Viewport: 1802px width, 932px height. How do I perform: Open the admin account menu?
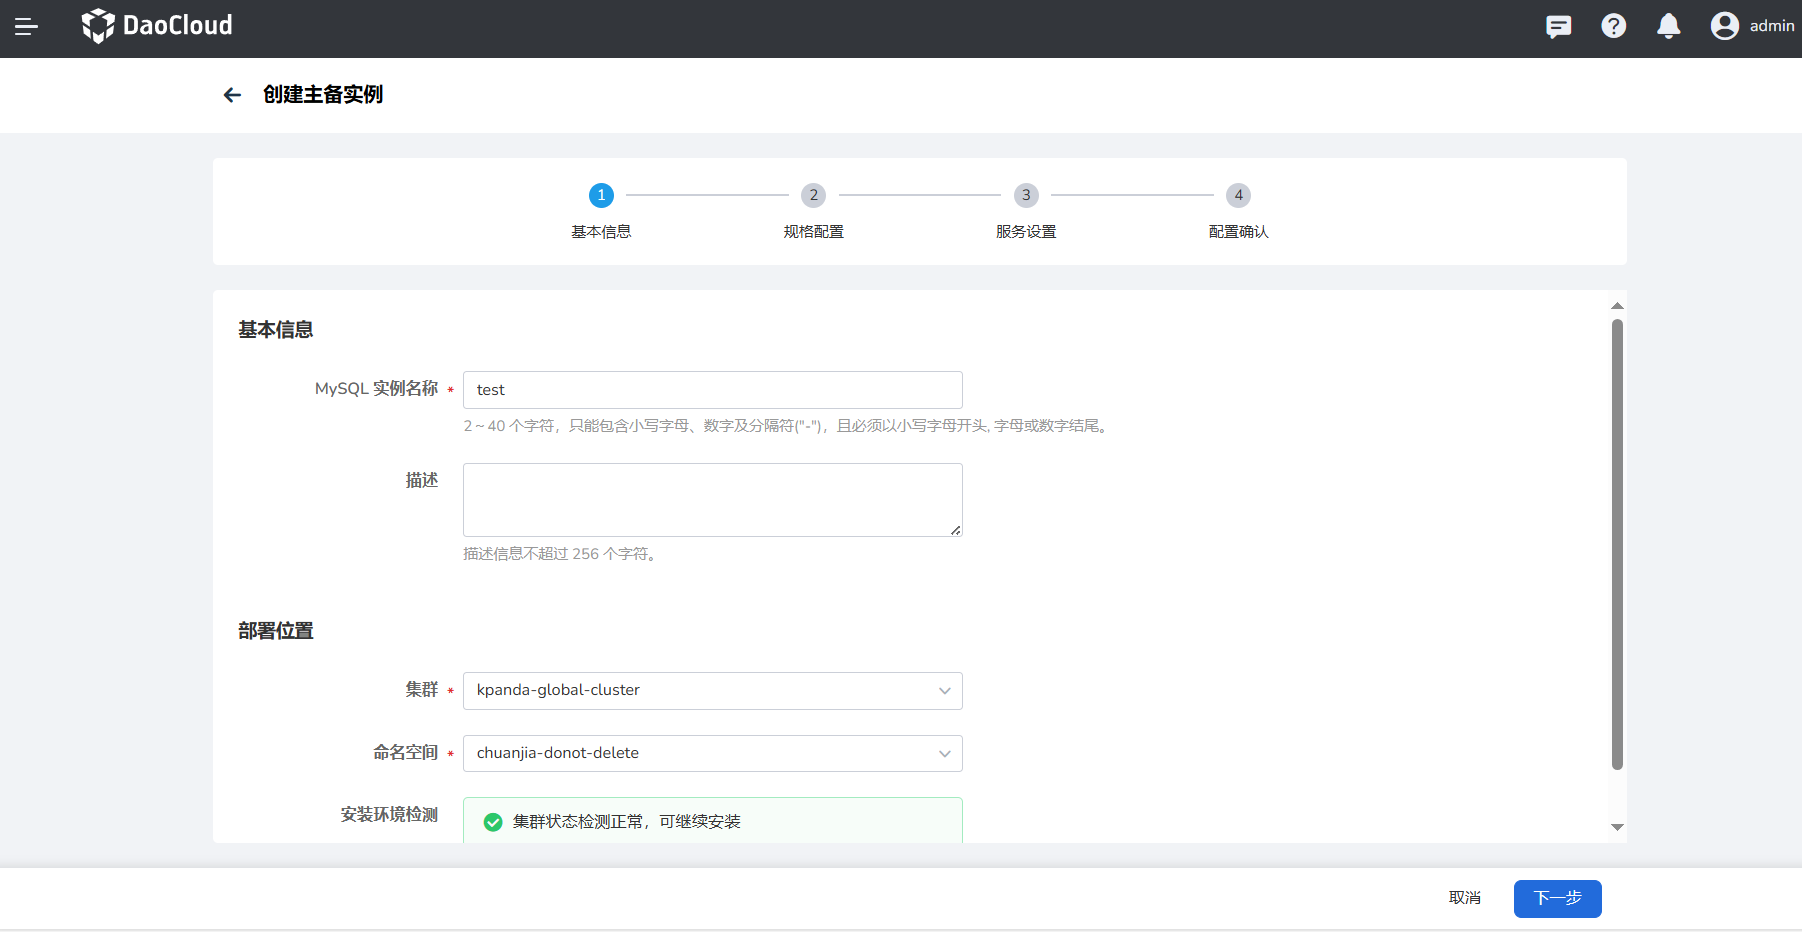(x=1771, y=26)
